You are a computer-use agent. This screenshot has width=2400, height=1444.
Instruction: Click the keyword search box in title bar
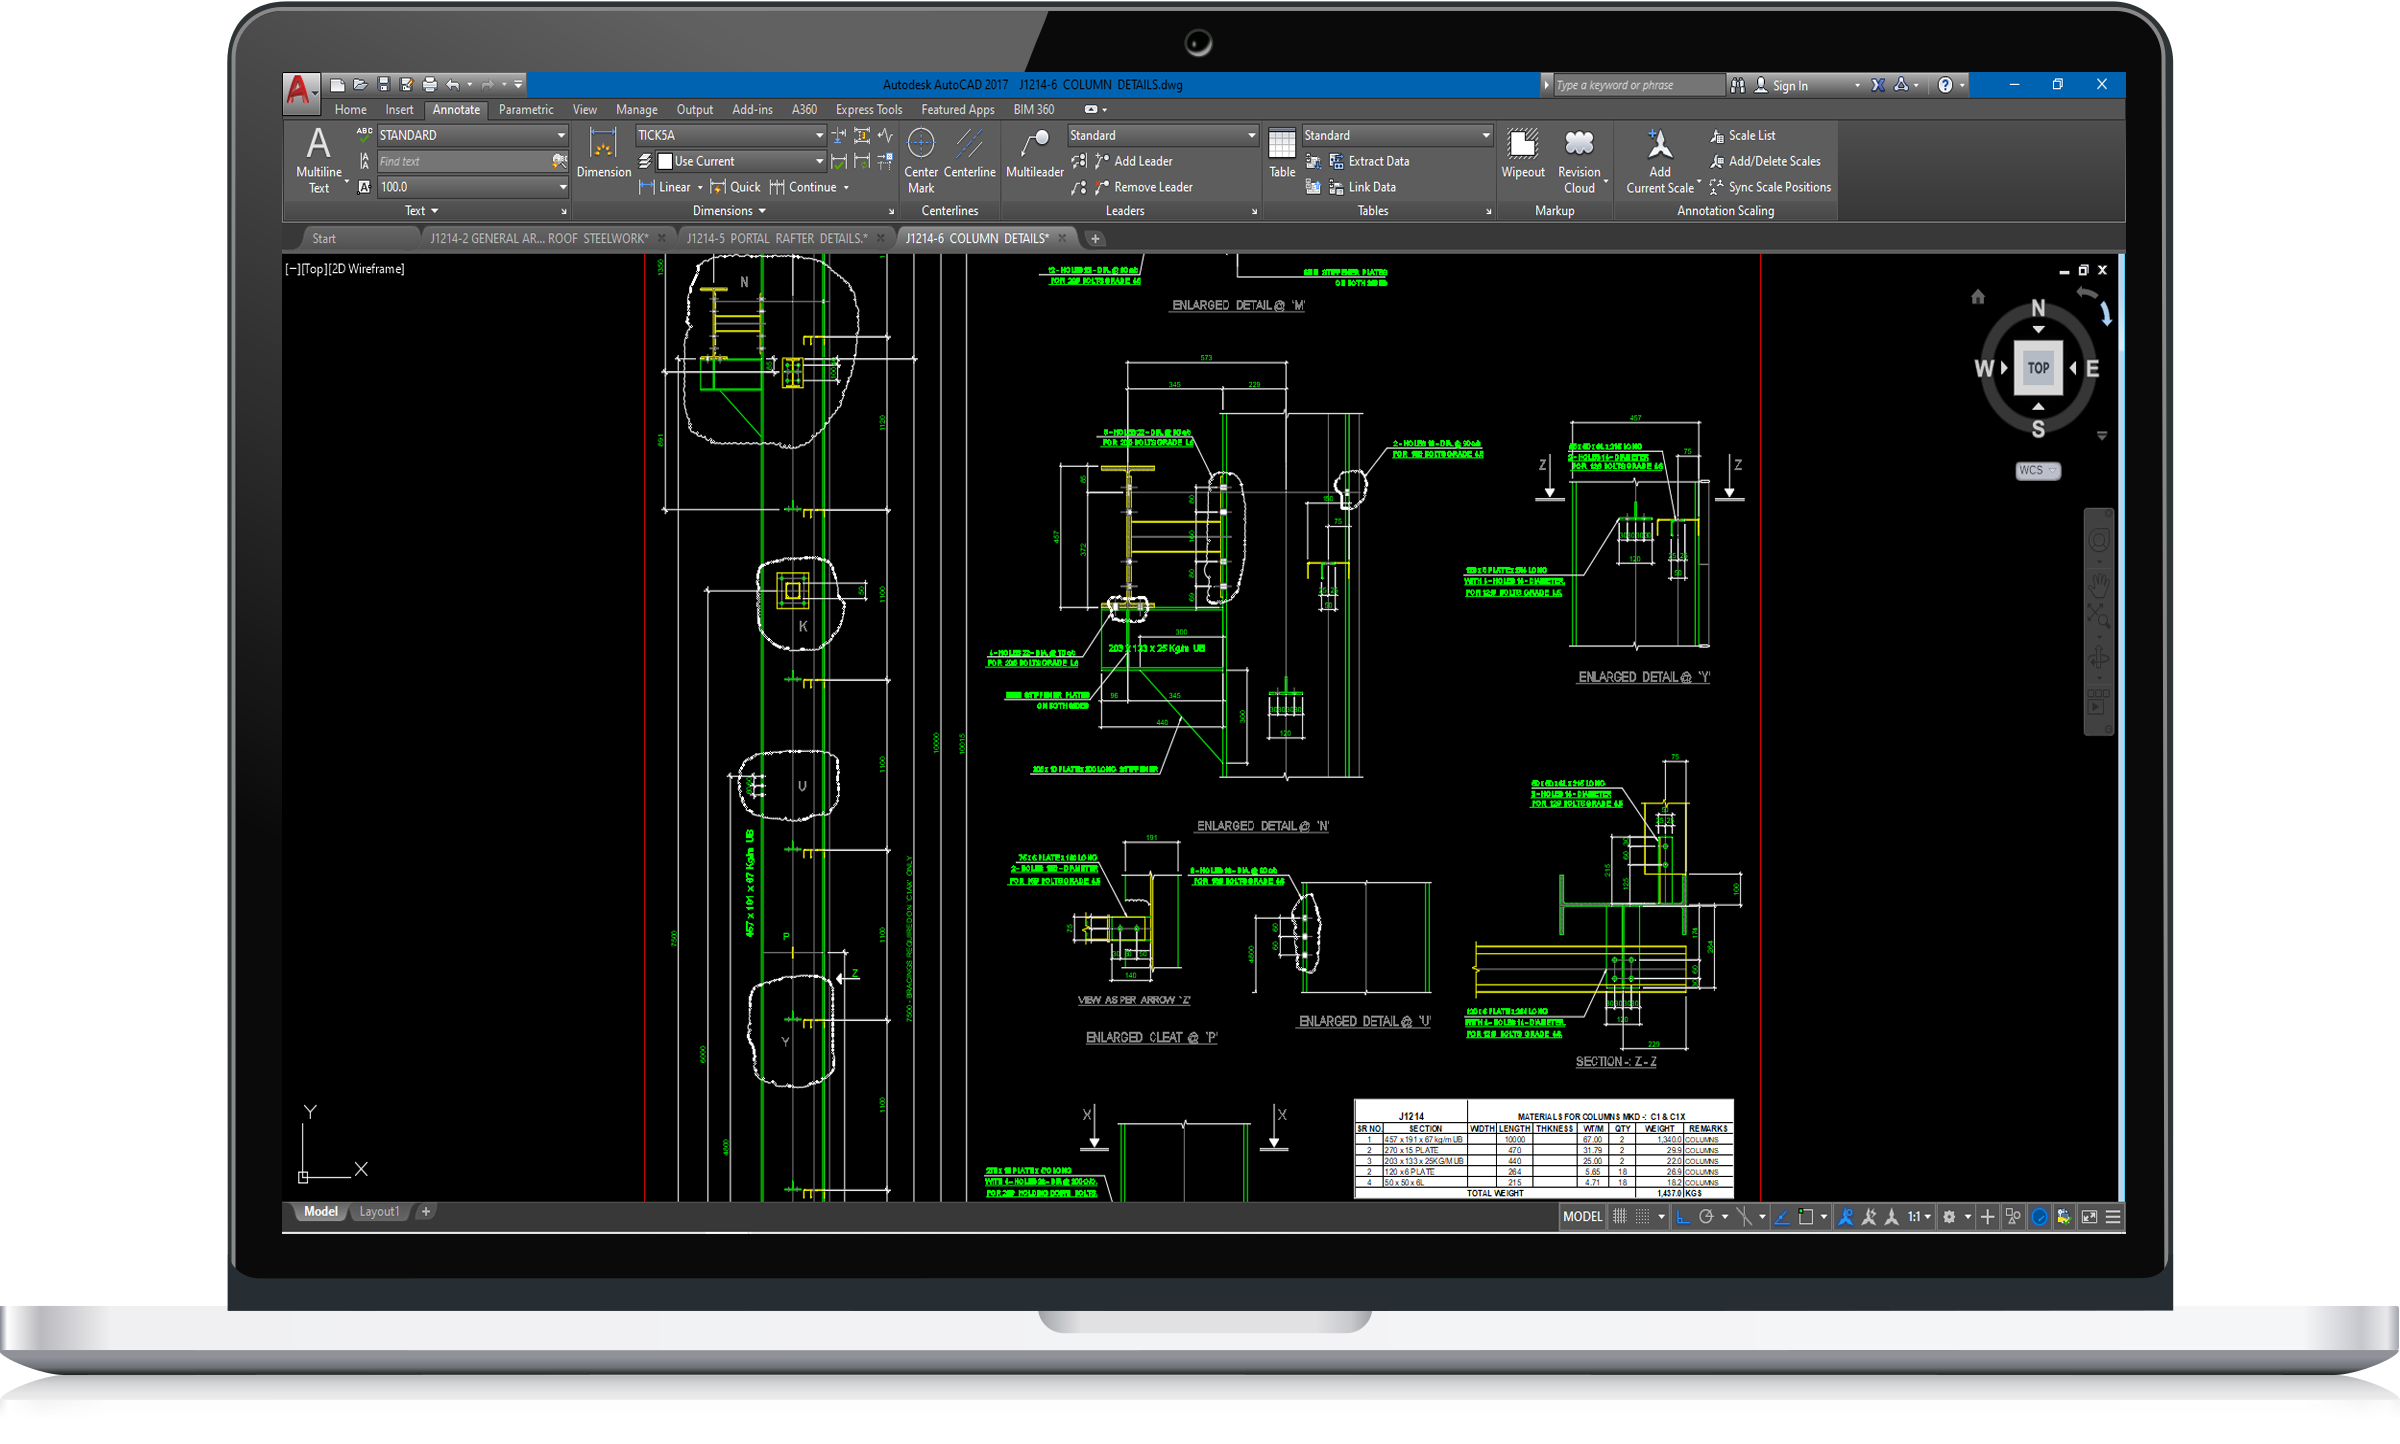pos(1638,85)
